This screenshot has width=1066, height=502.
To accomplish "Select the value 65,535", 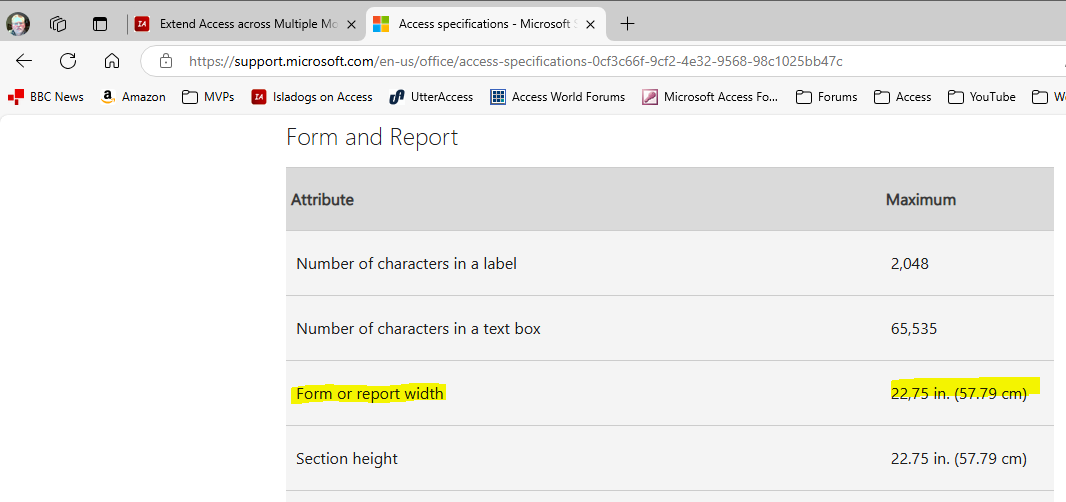I will click(x=914, y=329).
